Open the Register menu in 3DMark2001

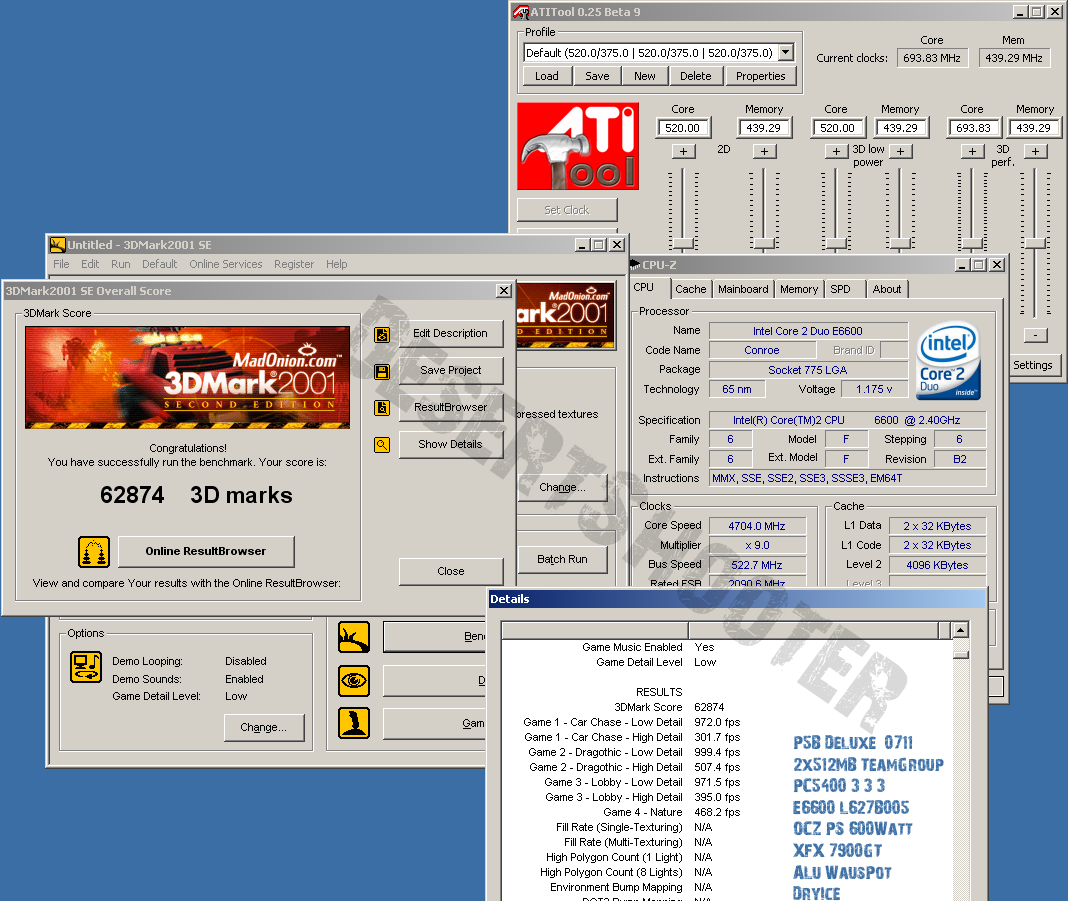pos(294,264)
